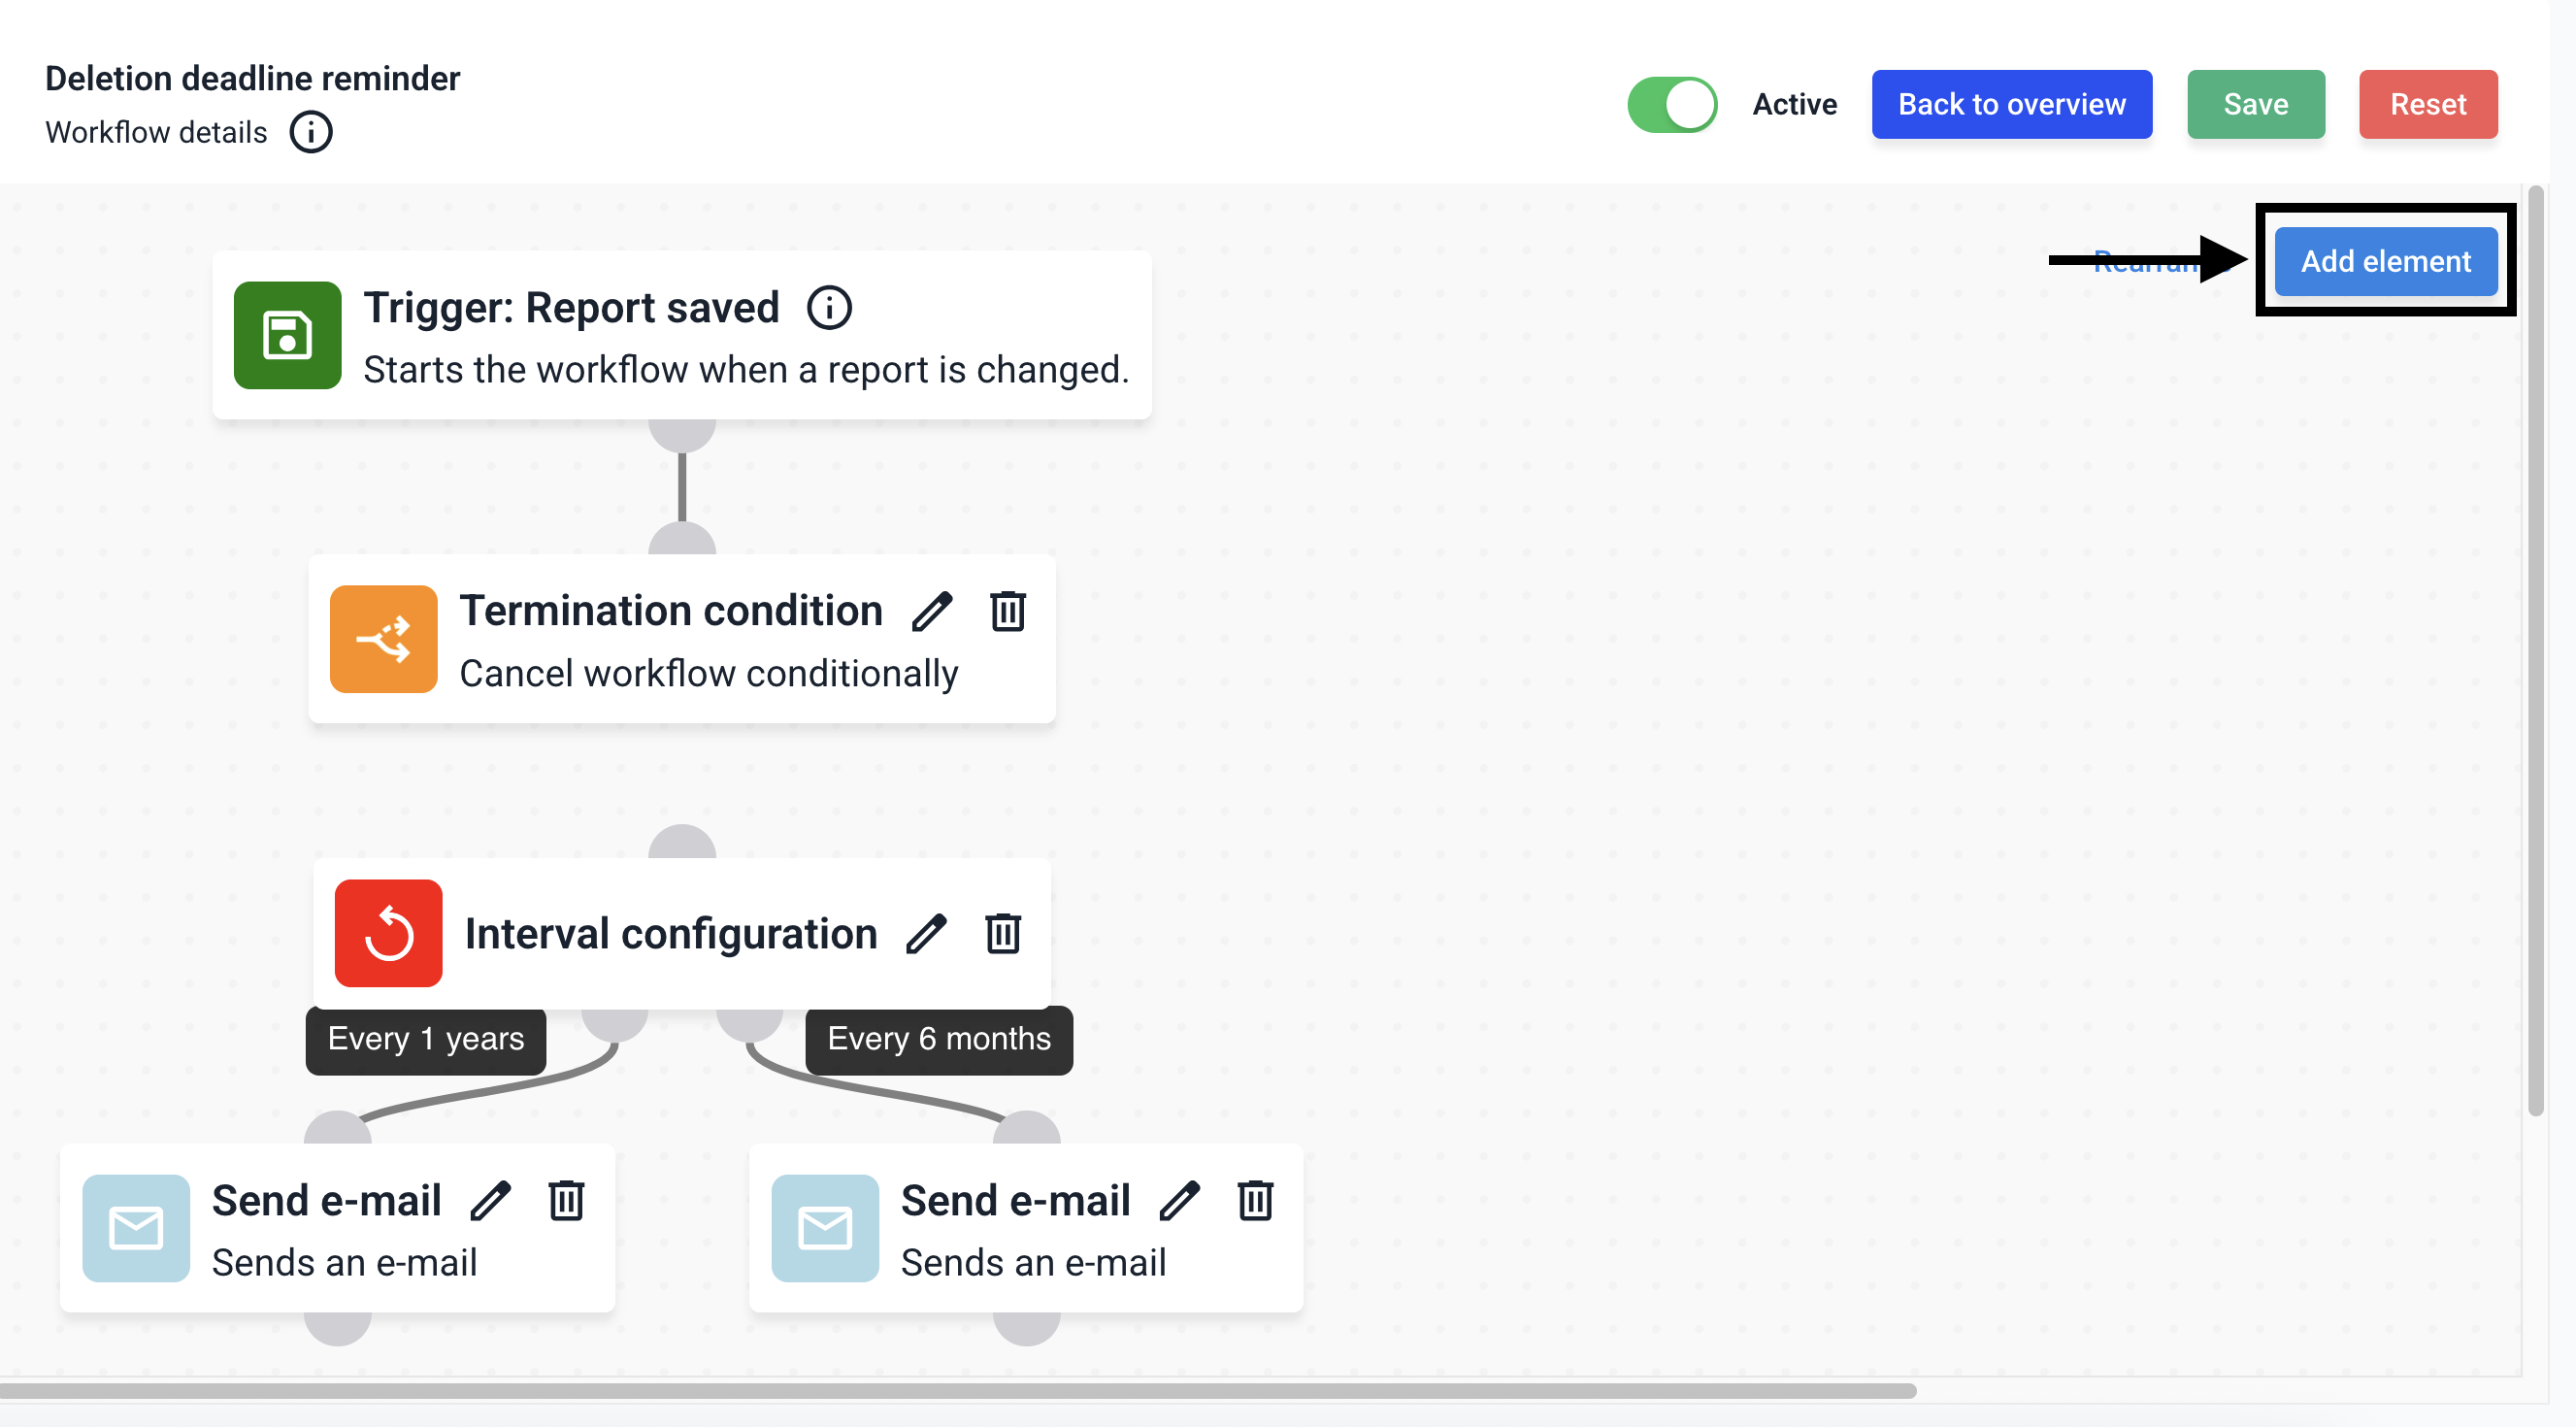The width and height of the screenshot is (2576, 1427).
Task: Click the horizontal scrollbar at bottom
Action: (x=958, y=1391)
